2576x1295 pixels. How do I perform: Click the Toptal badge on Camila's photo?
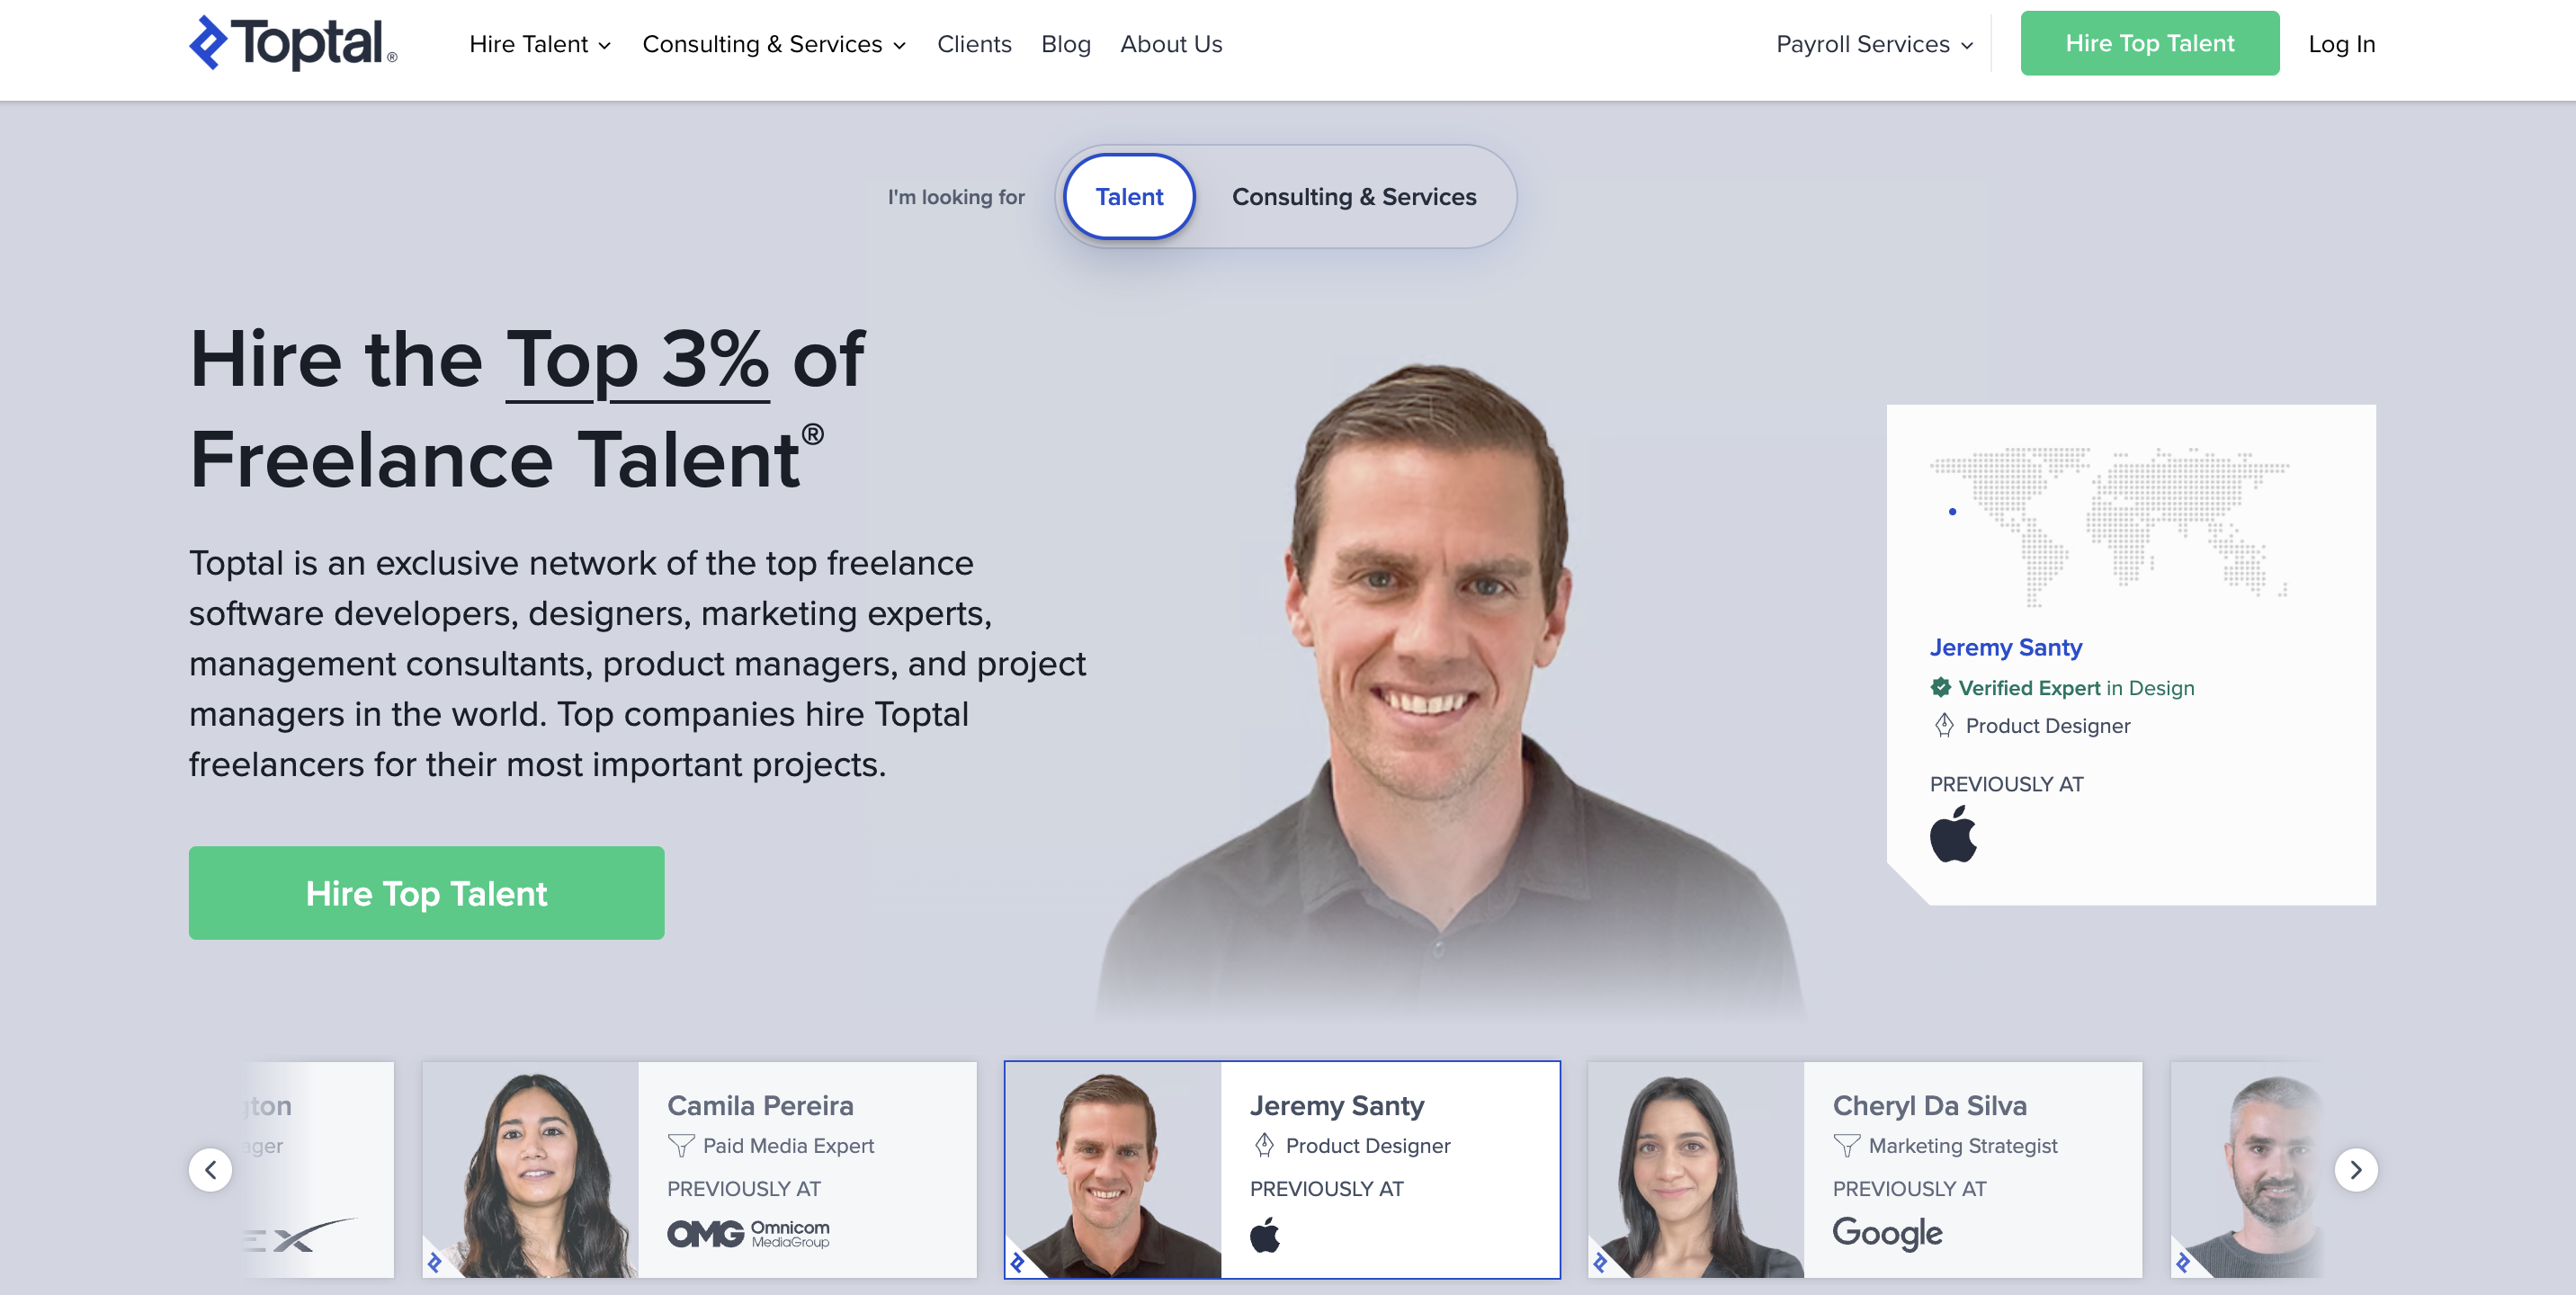[434, 1262]
